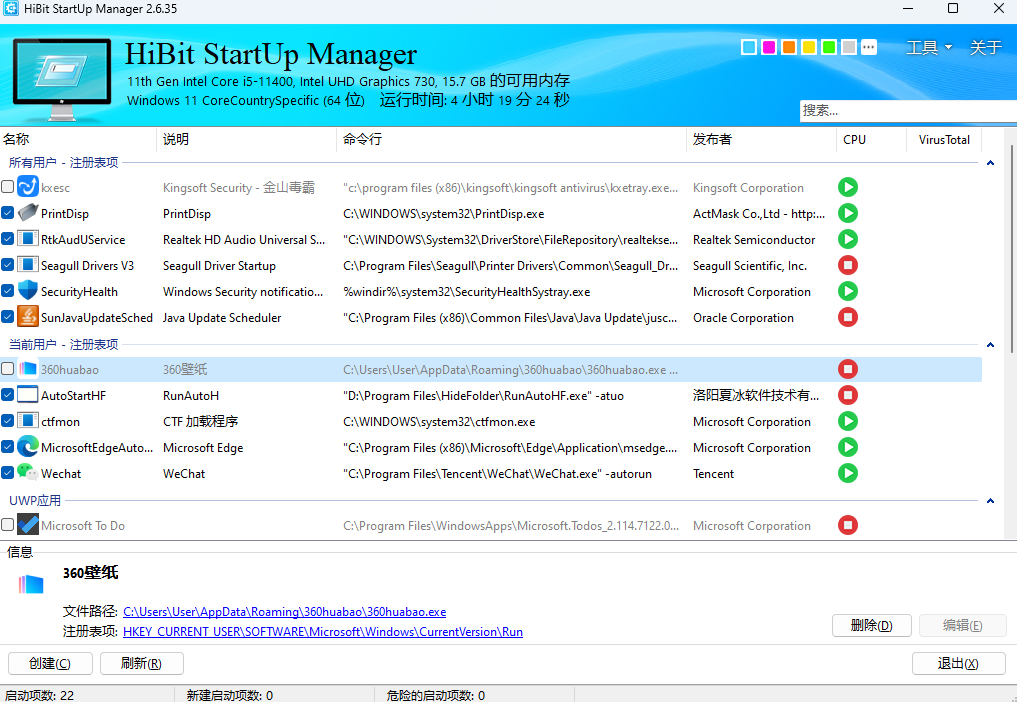Click green running indicator for MicrosoftEdgeAuto

coord(848,447)
